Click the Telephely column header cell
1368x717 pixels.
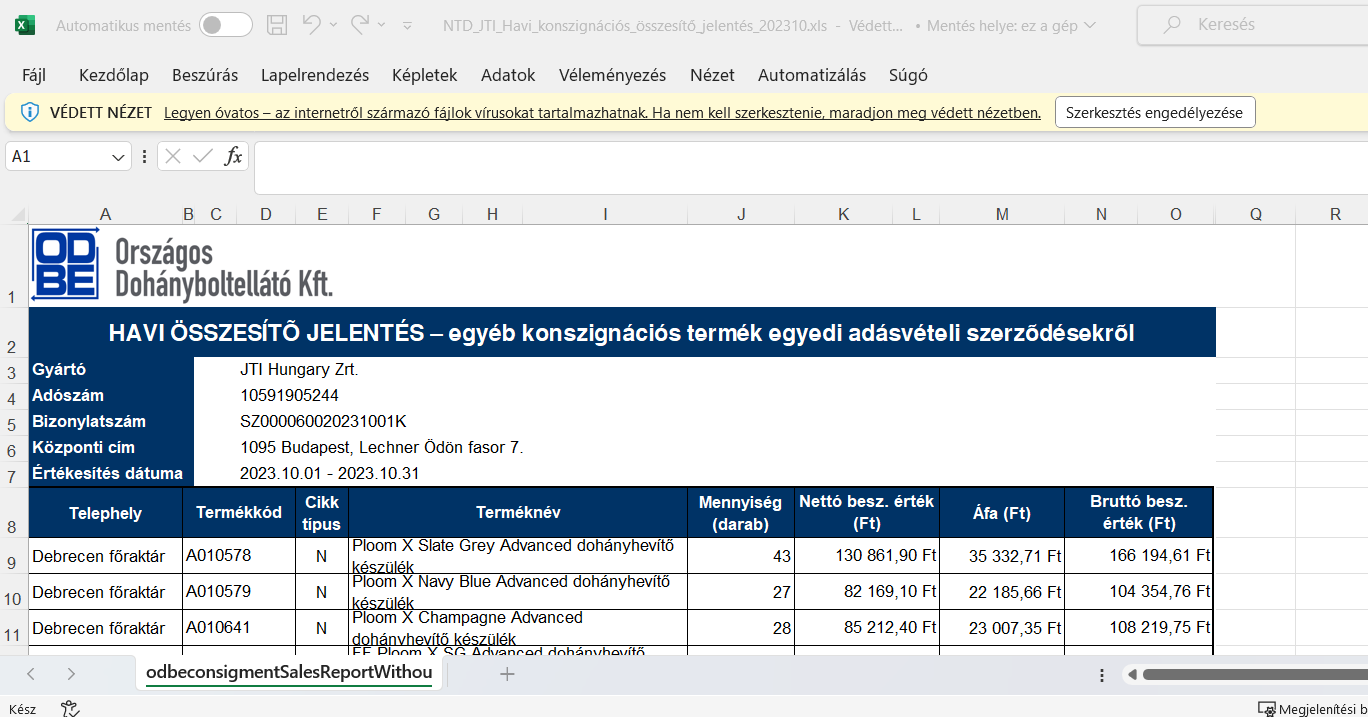[x=106, y=513]
